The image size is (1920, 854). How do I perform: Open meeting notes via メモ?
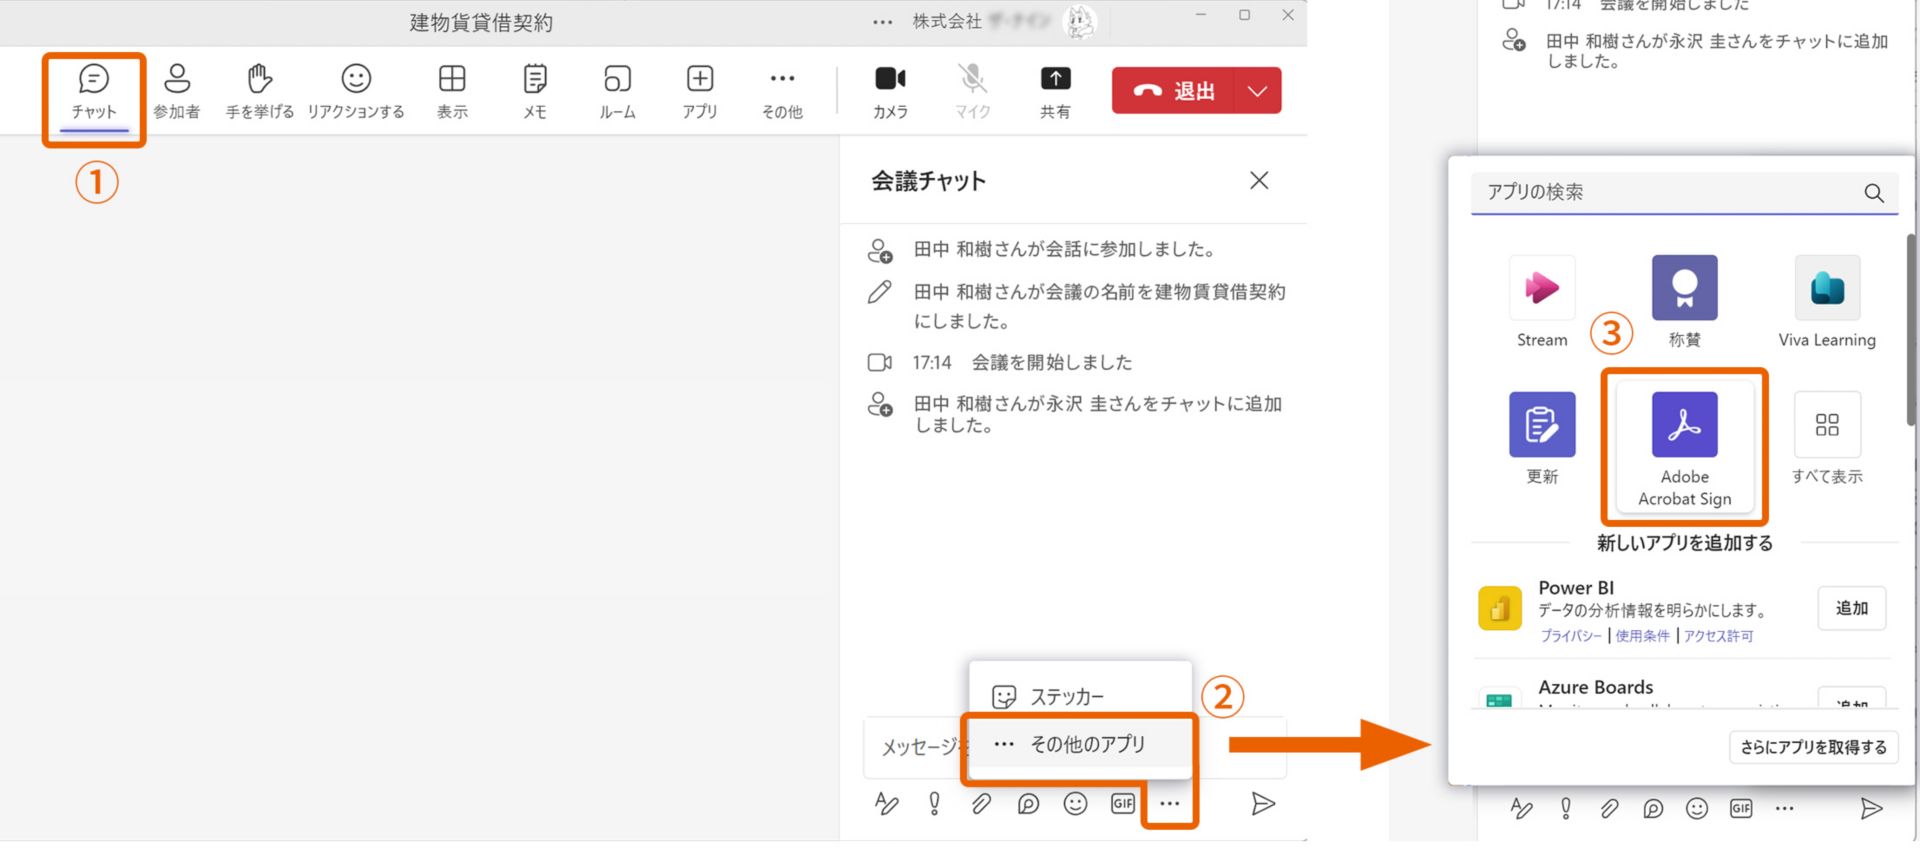(535, 93)
